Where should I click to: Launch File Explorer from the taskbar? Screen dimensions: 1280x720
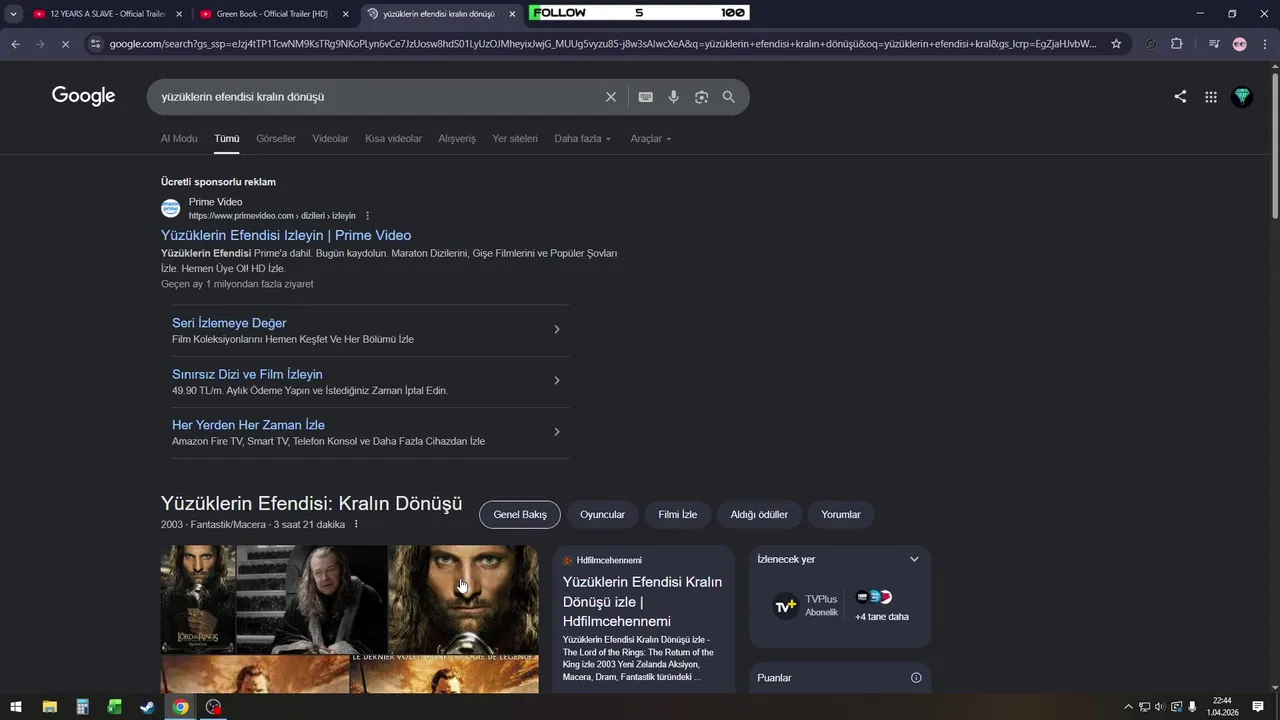click(x=49, y=707)
